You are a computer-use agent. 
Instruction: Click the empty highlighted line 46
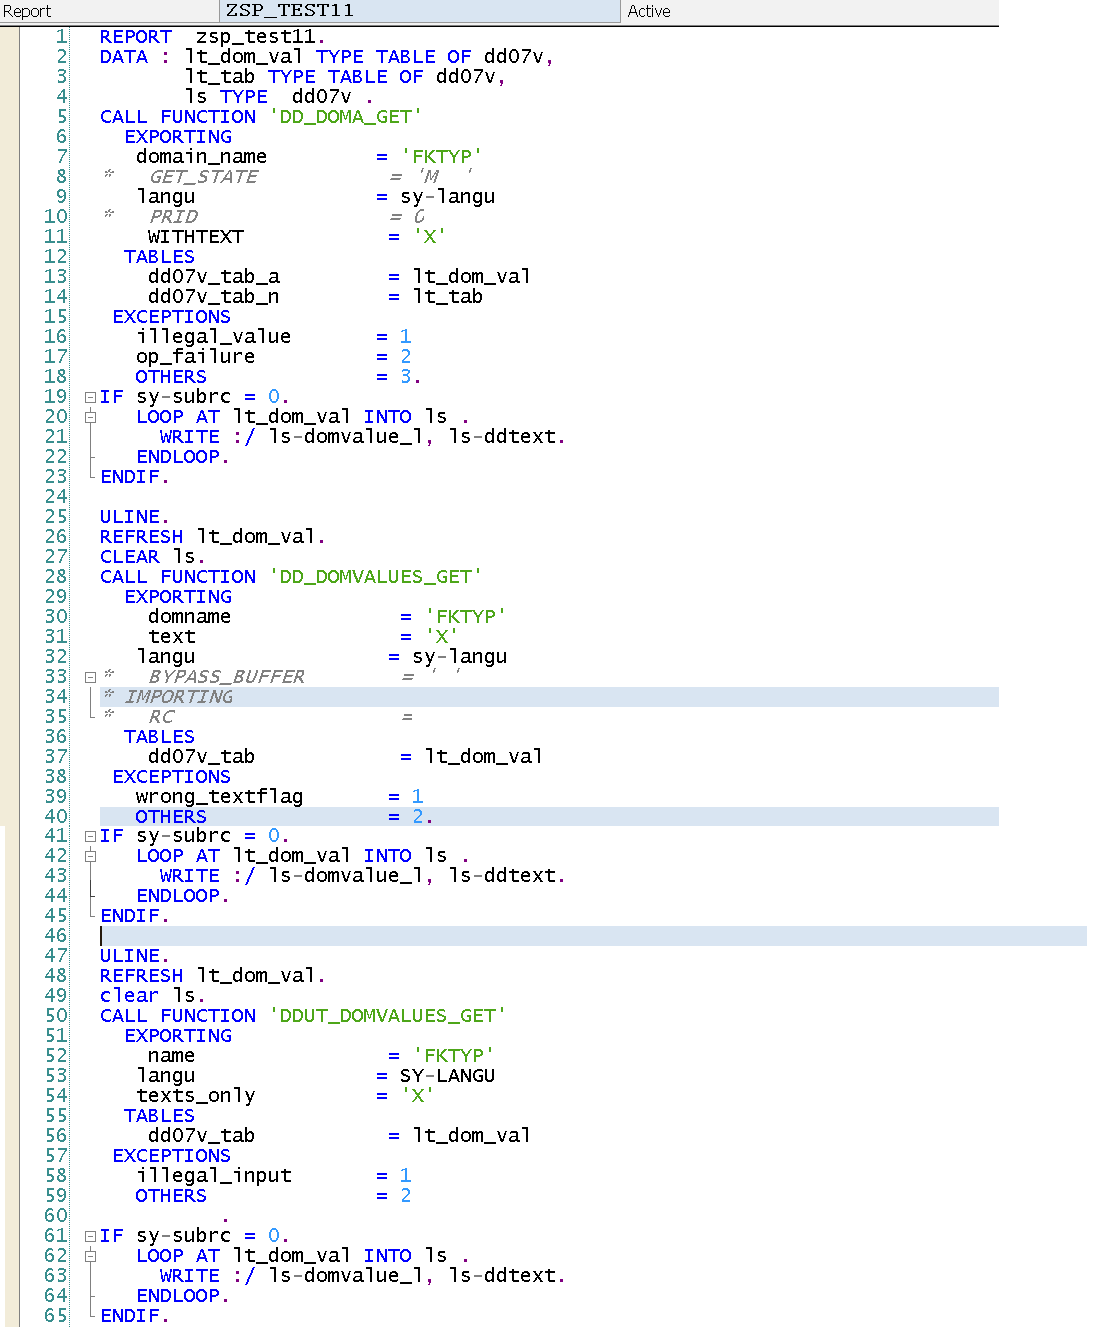coord(200,935)
